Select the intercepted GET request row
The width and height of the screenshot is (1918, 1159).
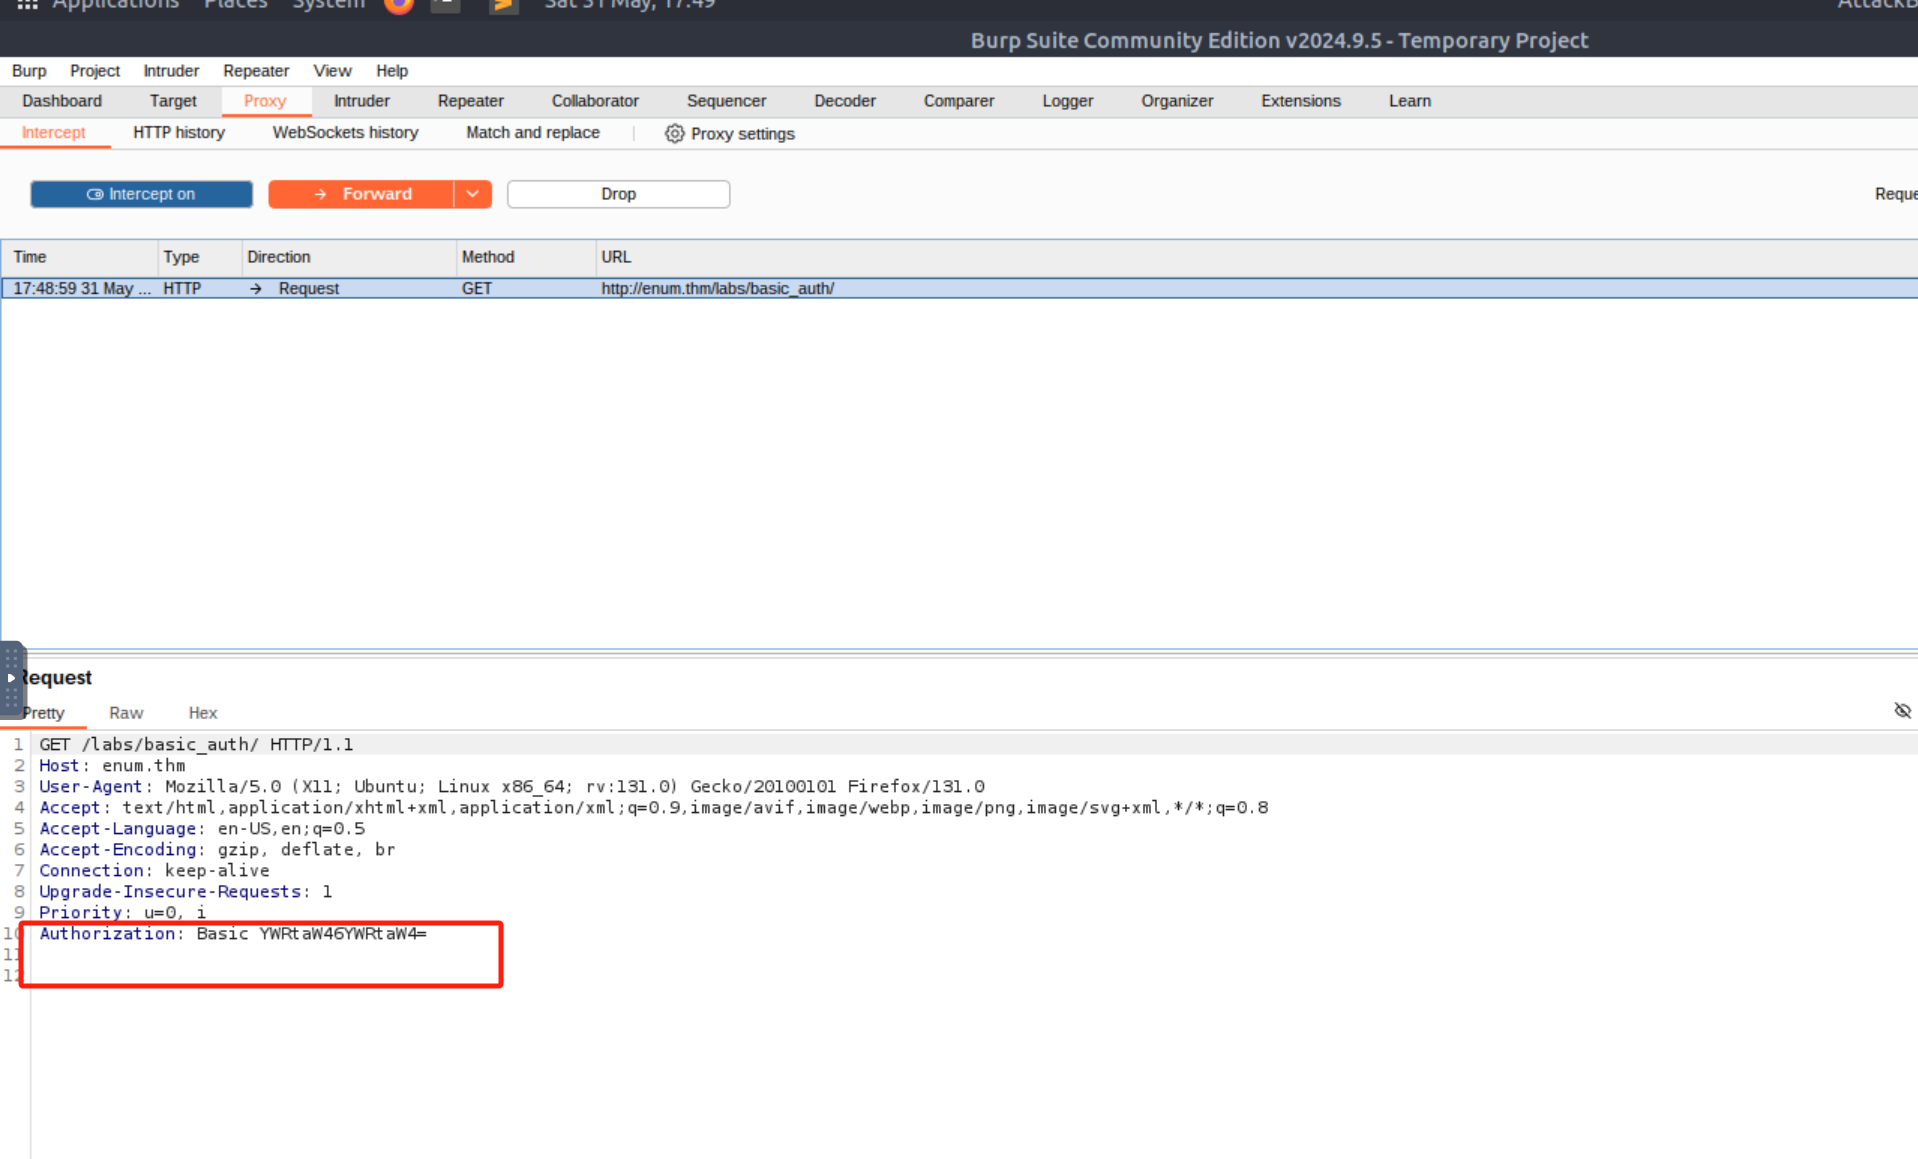coord(960,288)
